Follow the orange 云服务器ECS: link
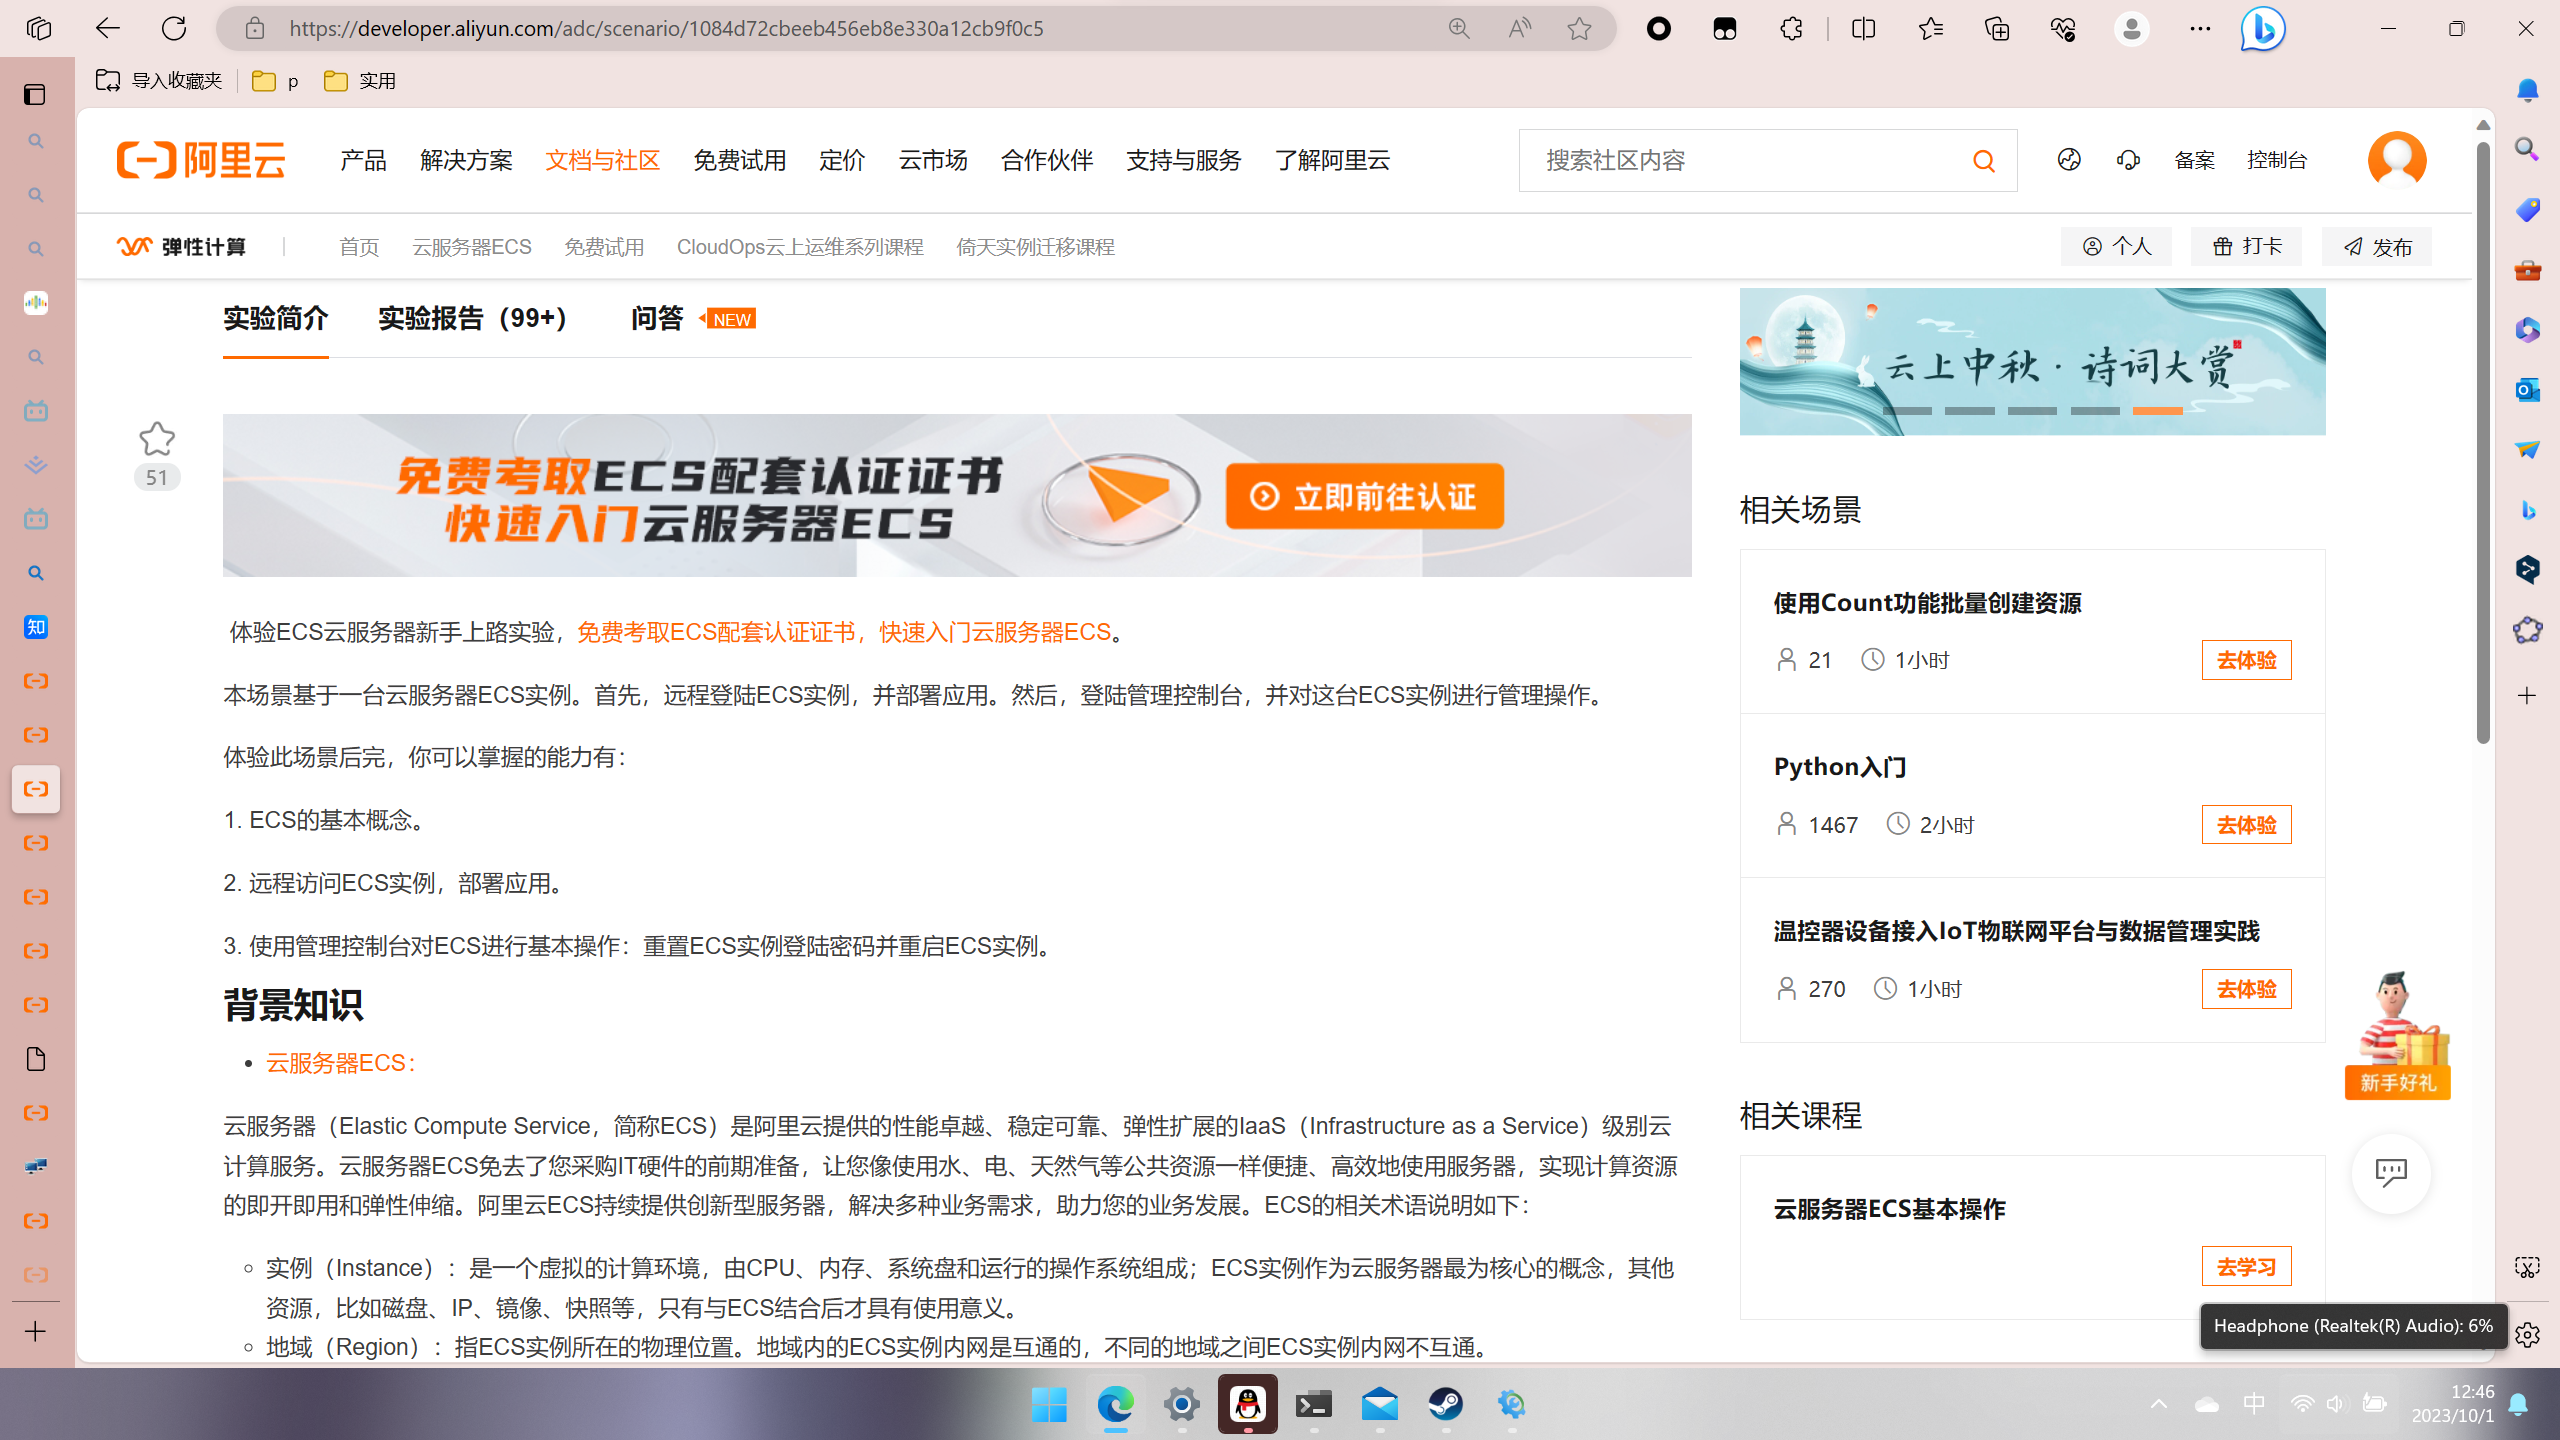Viewport: 2560px width, 1440px height. tap(341, 1062)
